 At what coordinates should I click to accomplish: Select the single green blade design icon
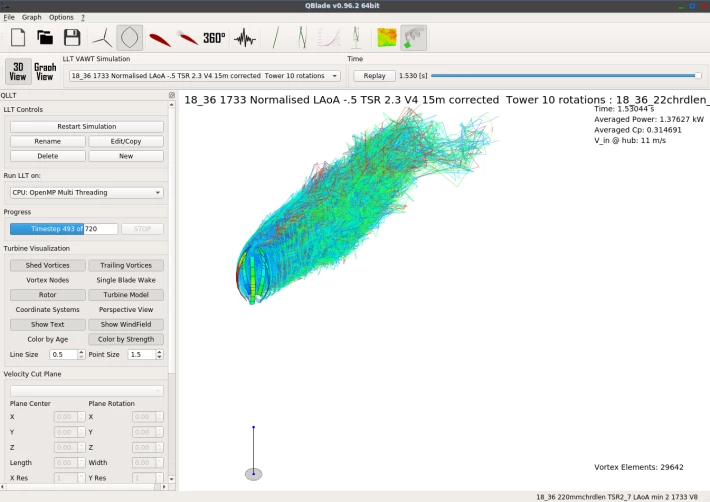click(275, 38)
